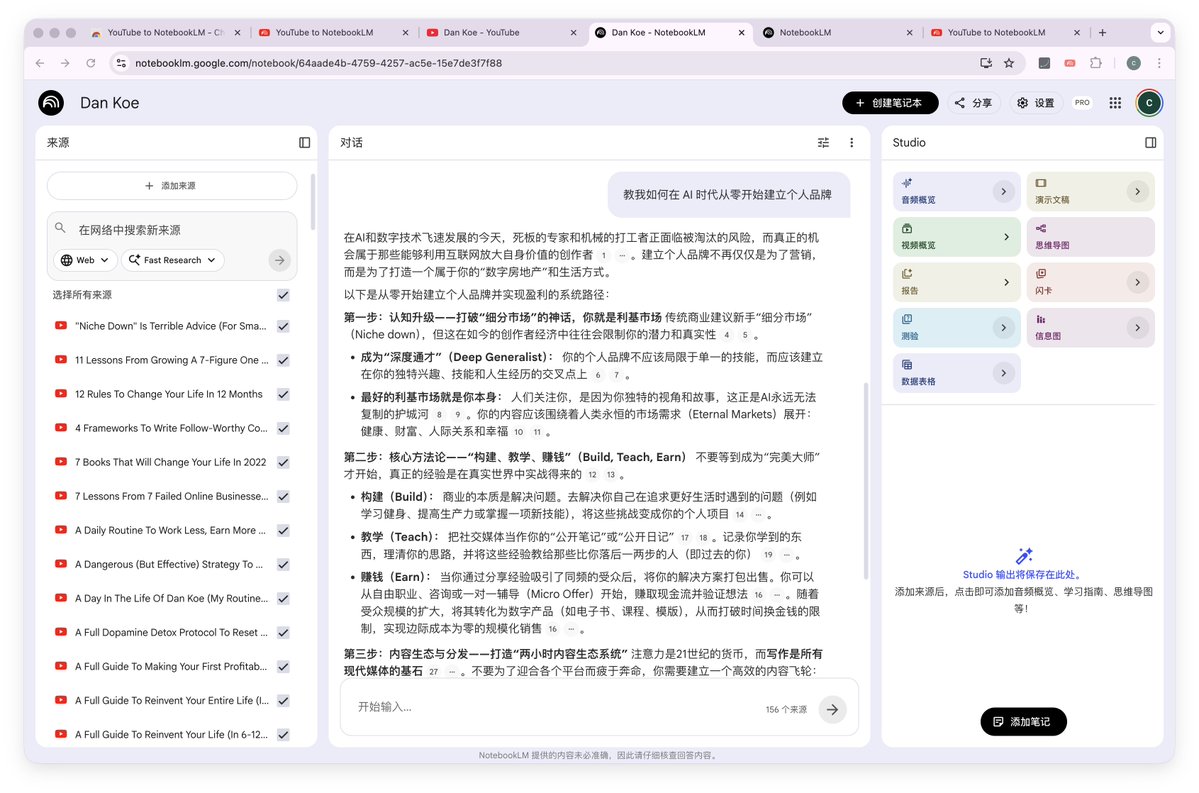Viewport: 1199px width, 793px height.
Task: Open the 音频概览 Audio Overview generator
Action: [955, 191]
